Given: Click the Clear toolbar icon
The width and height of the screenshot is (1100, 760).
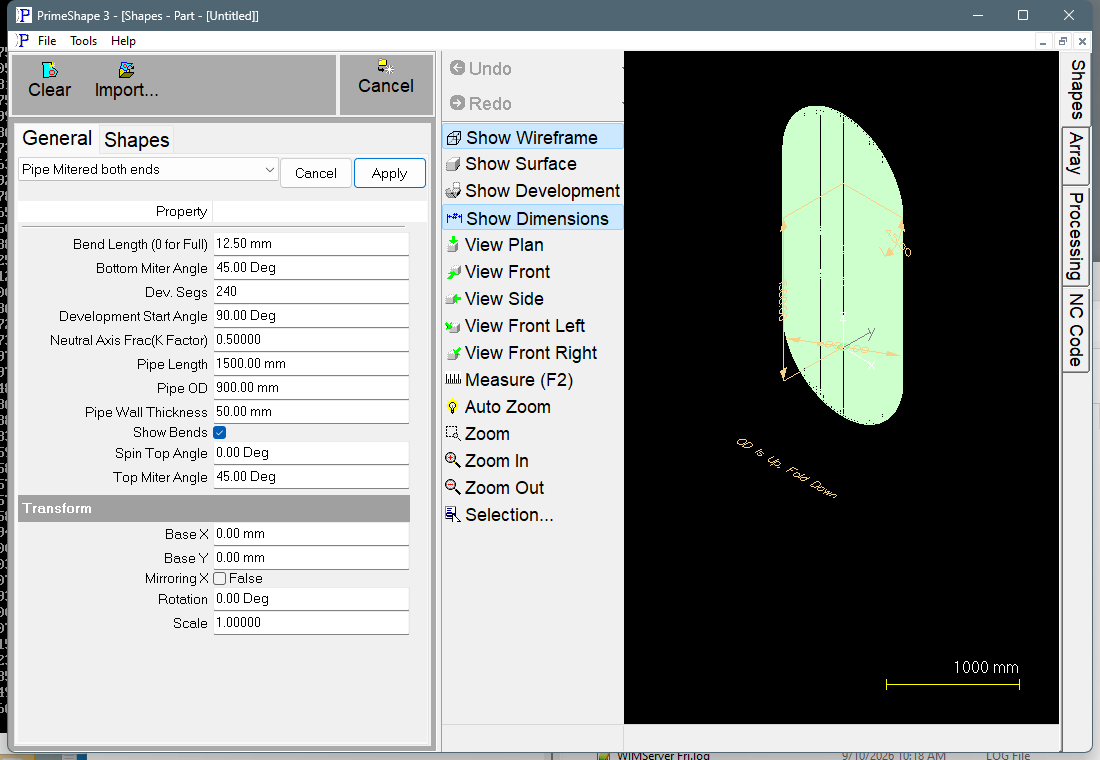Looking at the screenshot, I should tap(49, 80).
